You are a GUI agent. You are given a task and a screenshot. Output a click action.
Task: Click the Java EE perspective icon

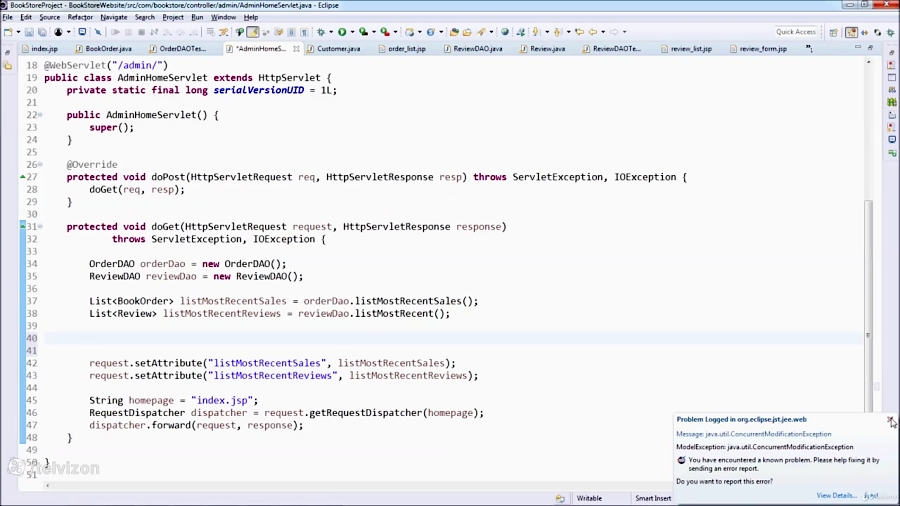[x=851, y=33]
